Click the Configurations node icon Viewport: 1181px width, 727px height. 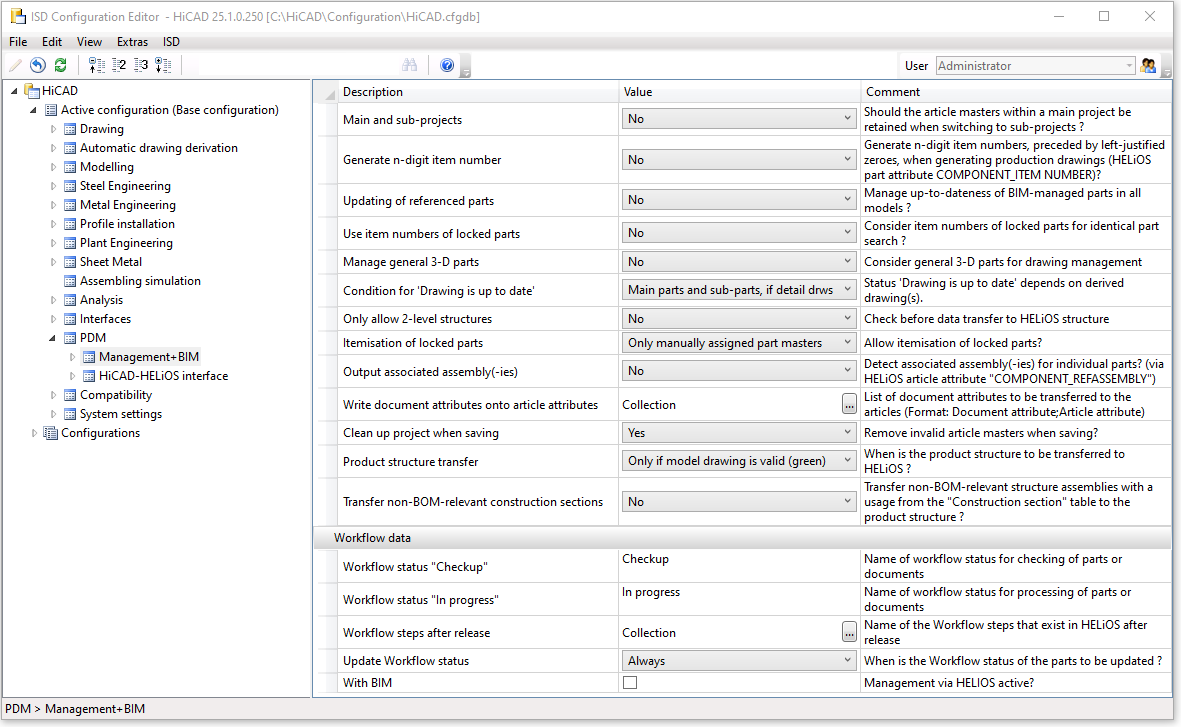50,433
